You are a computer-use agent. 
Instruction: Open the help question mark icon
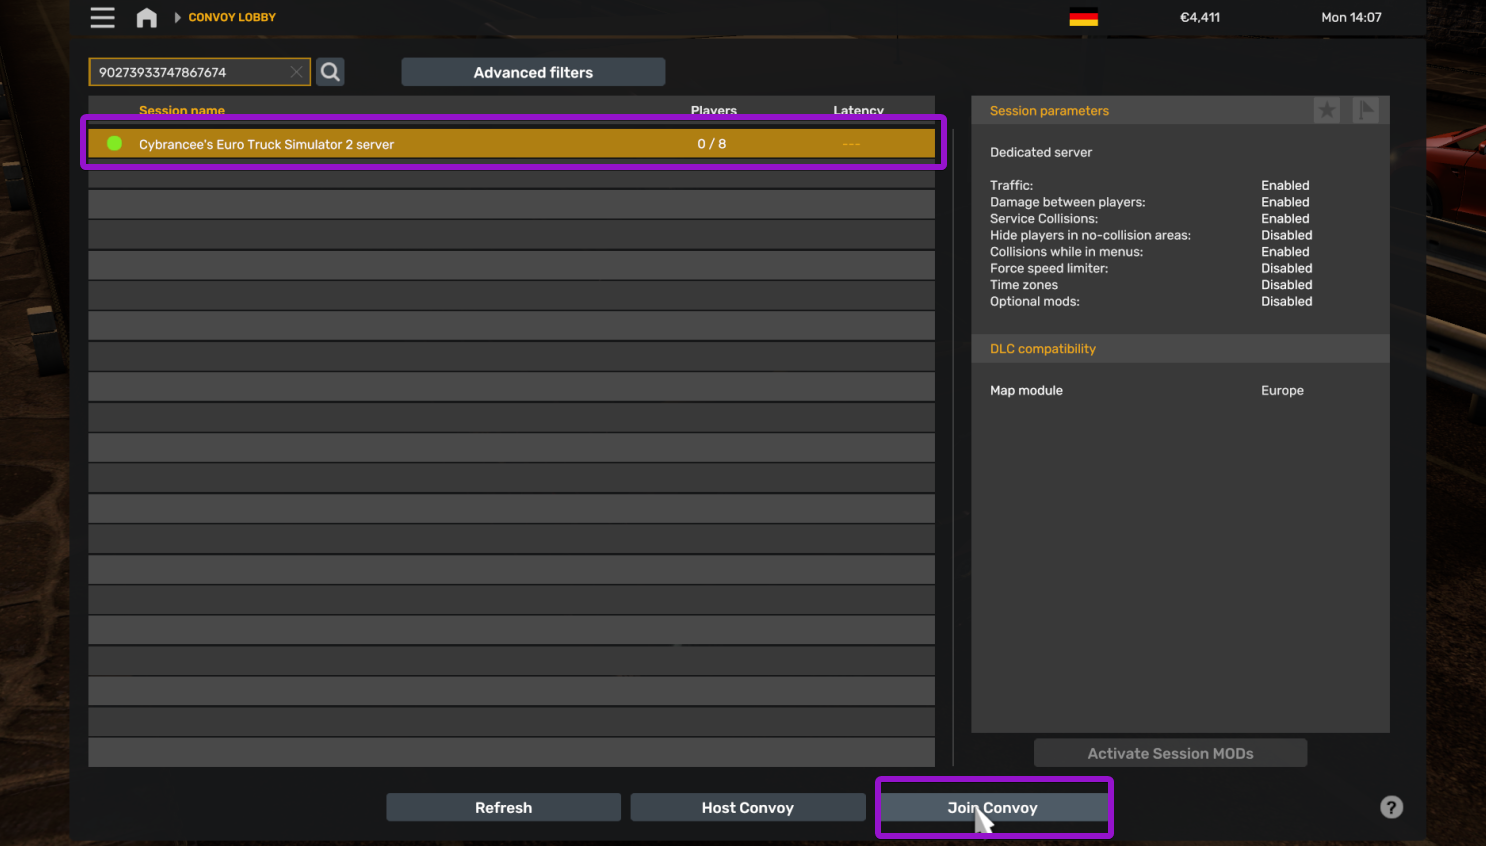[x=1391, y=807]
